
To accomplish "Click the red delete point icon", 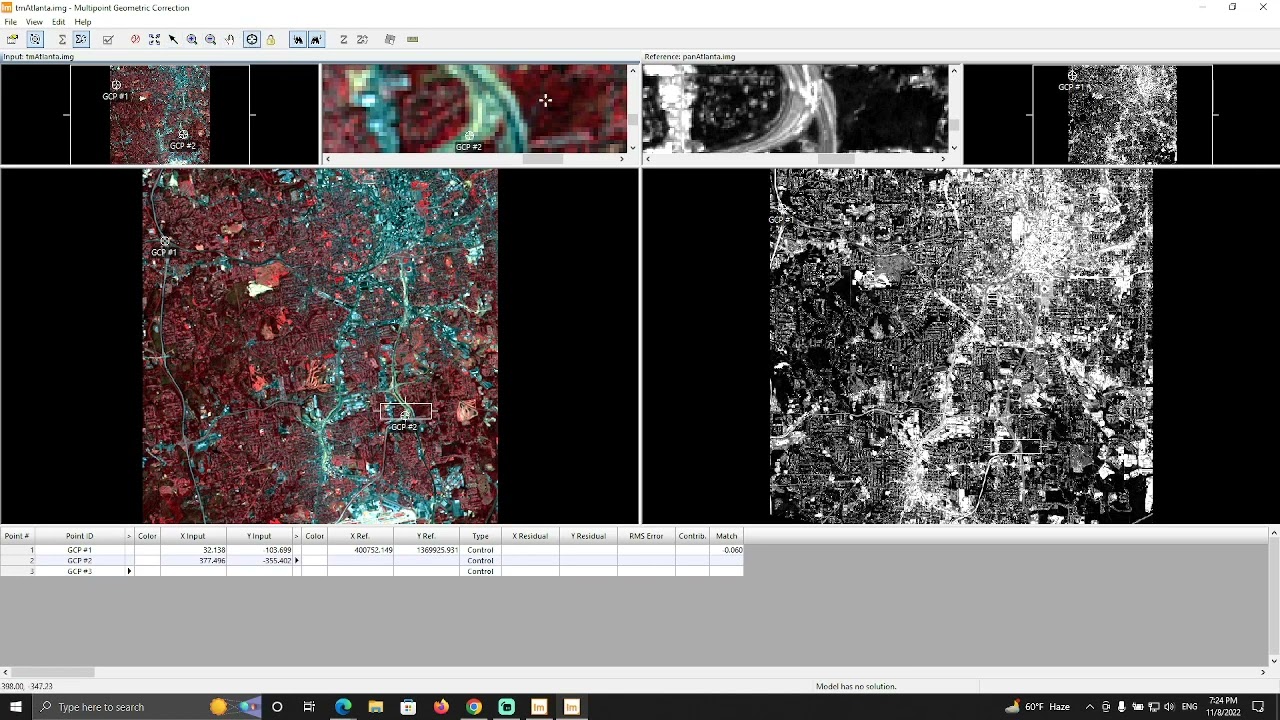I will click(135, 40).
